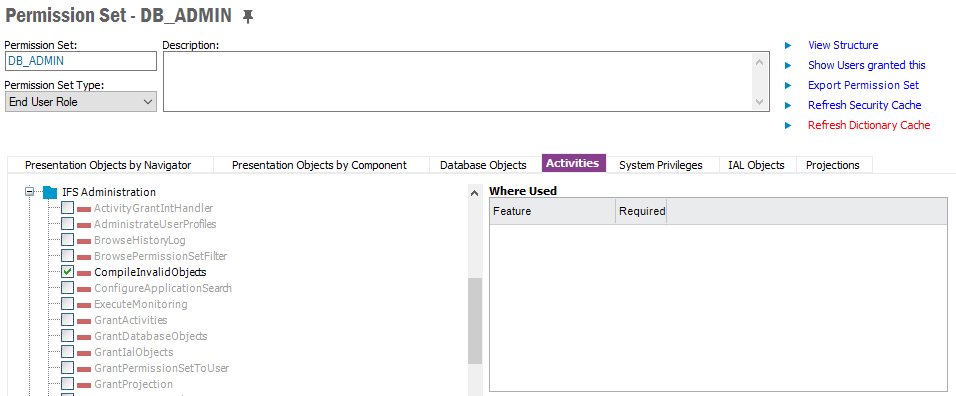Switch to the Database Objects tab
The height and width of the screenshot is (396, 956).
click(483, 165)
